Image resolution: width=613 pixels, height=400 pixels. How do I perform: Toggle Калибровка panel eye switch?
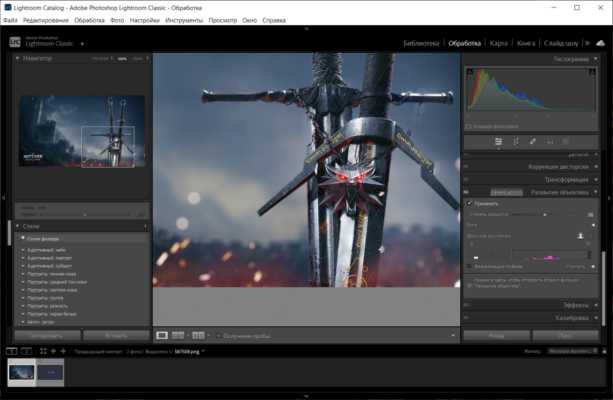(466, 317)
